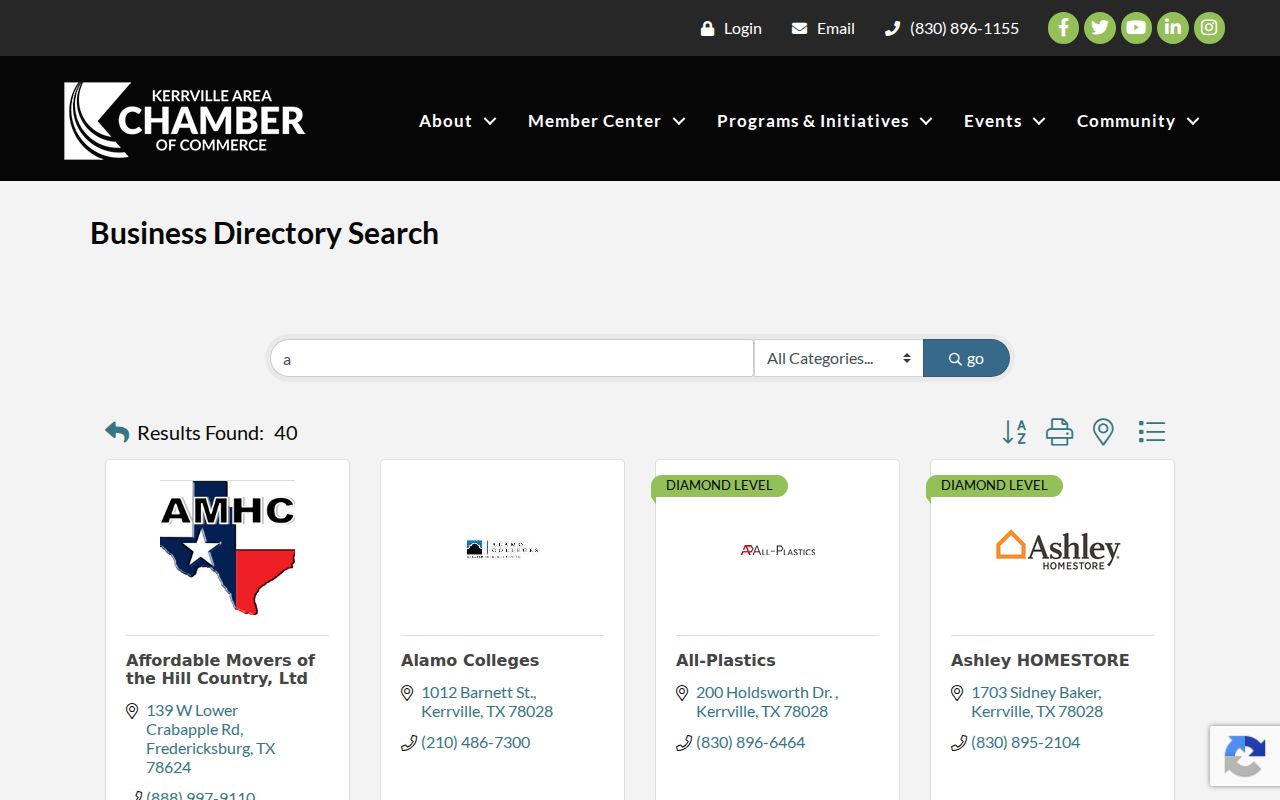Click the (830) 896-6464 phone number
Image resolution: width=1280 pixels, height=800 pixels.
click(751, 742)
